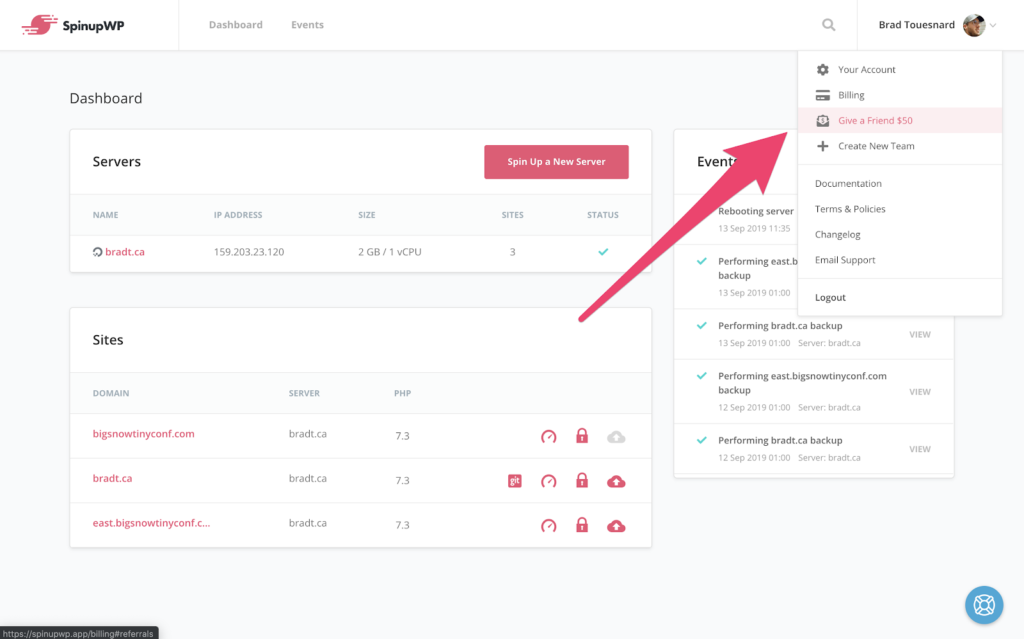Image resolution: width=1024 pixels, height=639 pixels.
Task: Click the Give a Friend $50 gift icon
Action: tap(822, 120)
